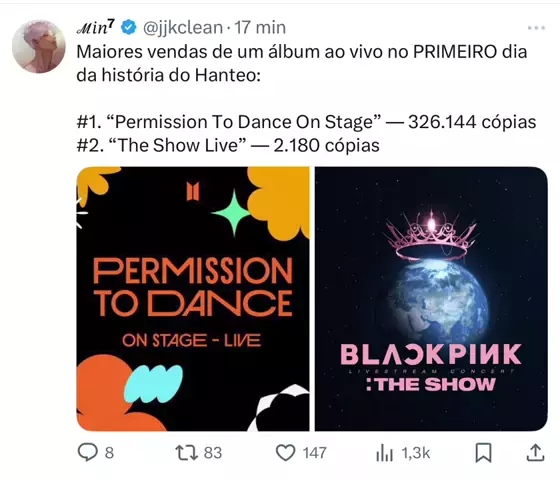Open the BLACKPINK The Show image
Viewport: 560px width, 480px height.
(431, 299)
